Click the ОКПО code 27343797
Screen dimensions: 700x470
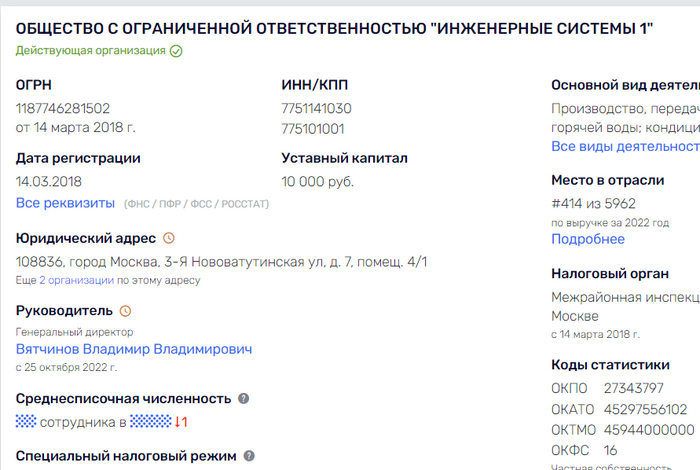click(634, 388)
